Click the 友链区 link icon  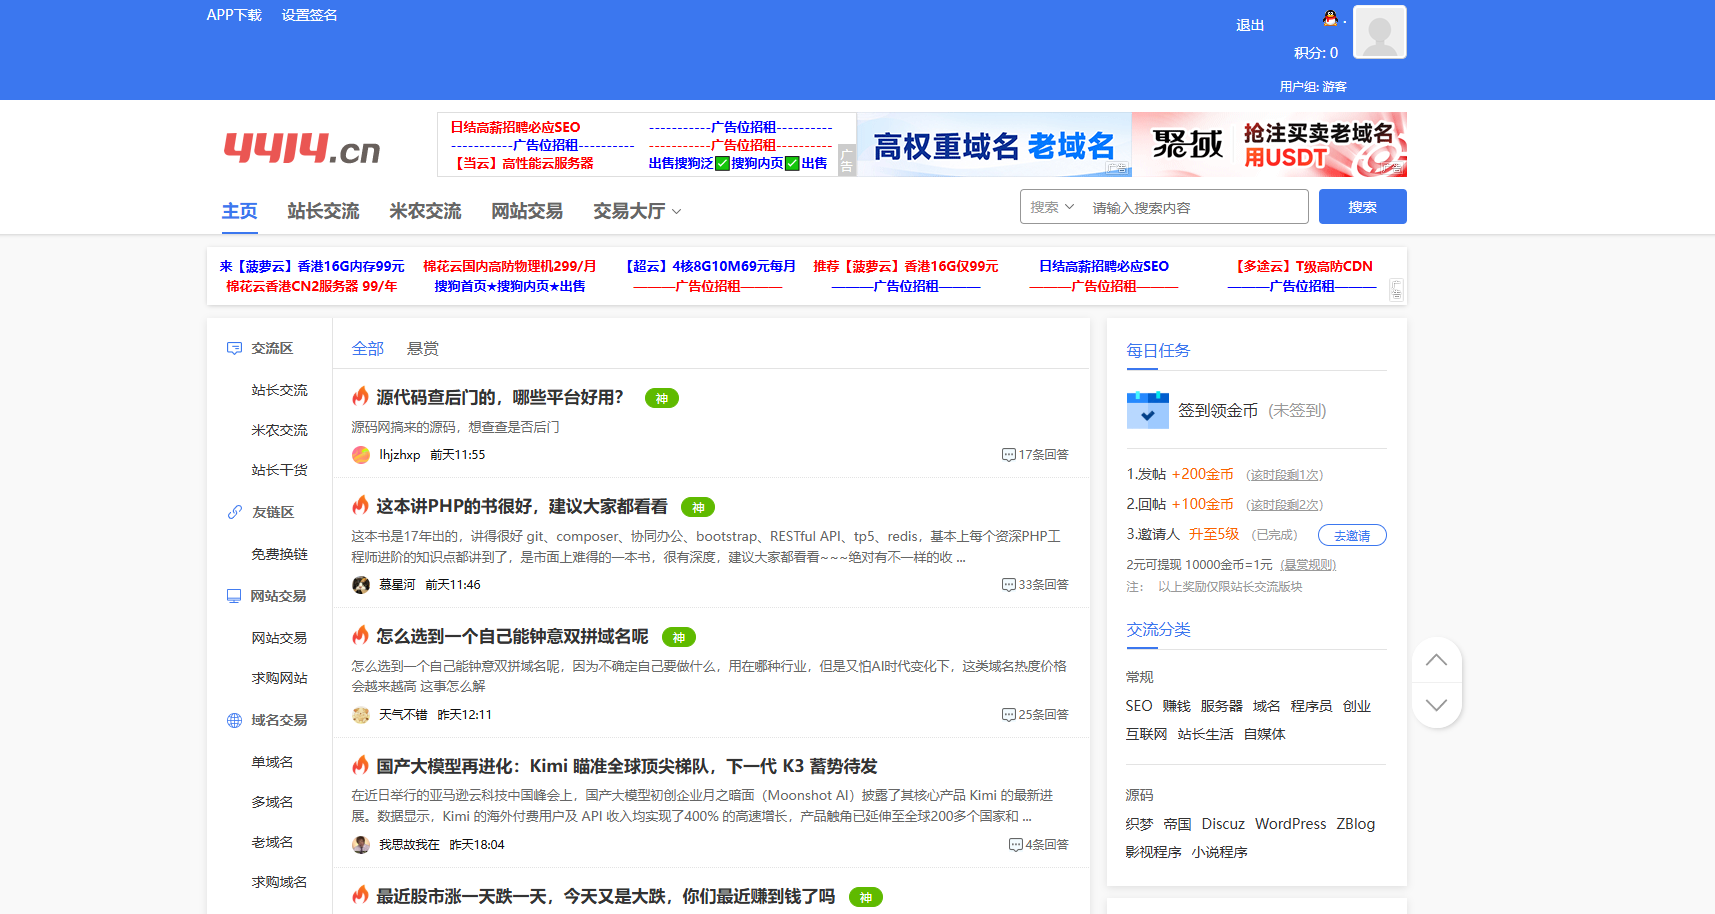coord(234,512)
